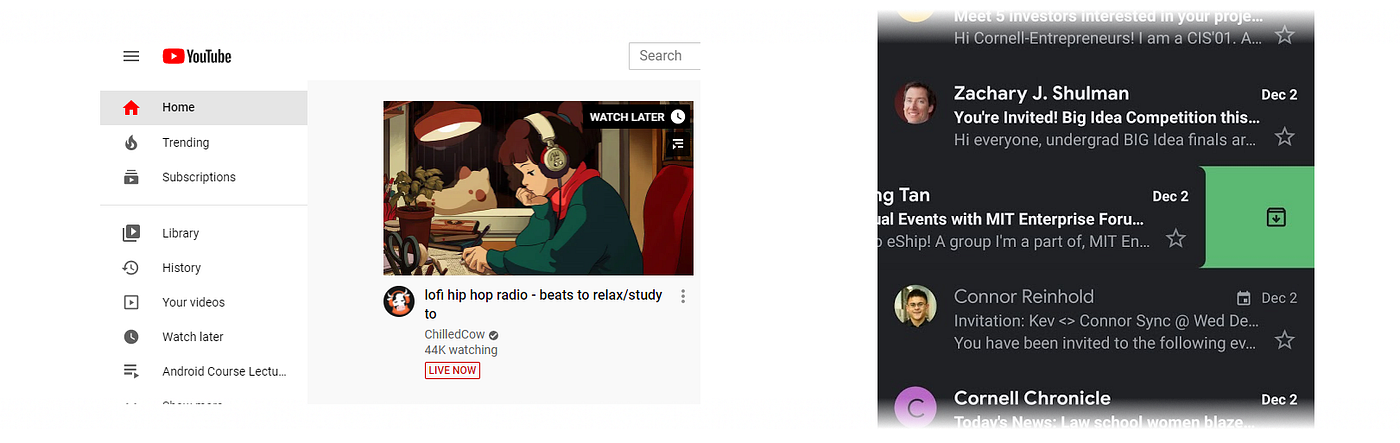
Task: Open the YouTube hamburger guide menu
Action: click(x=131, y=56)
